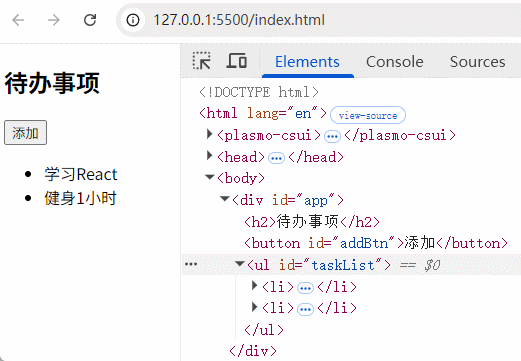
Task: Expand the head node arrow
Action: [209, 155]
